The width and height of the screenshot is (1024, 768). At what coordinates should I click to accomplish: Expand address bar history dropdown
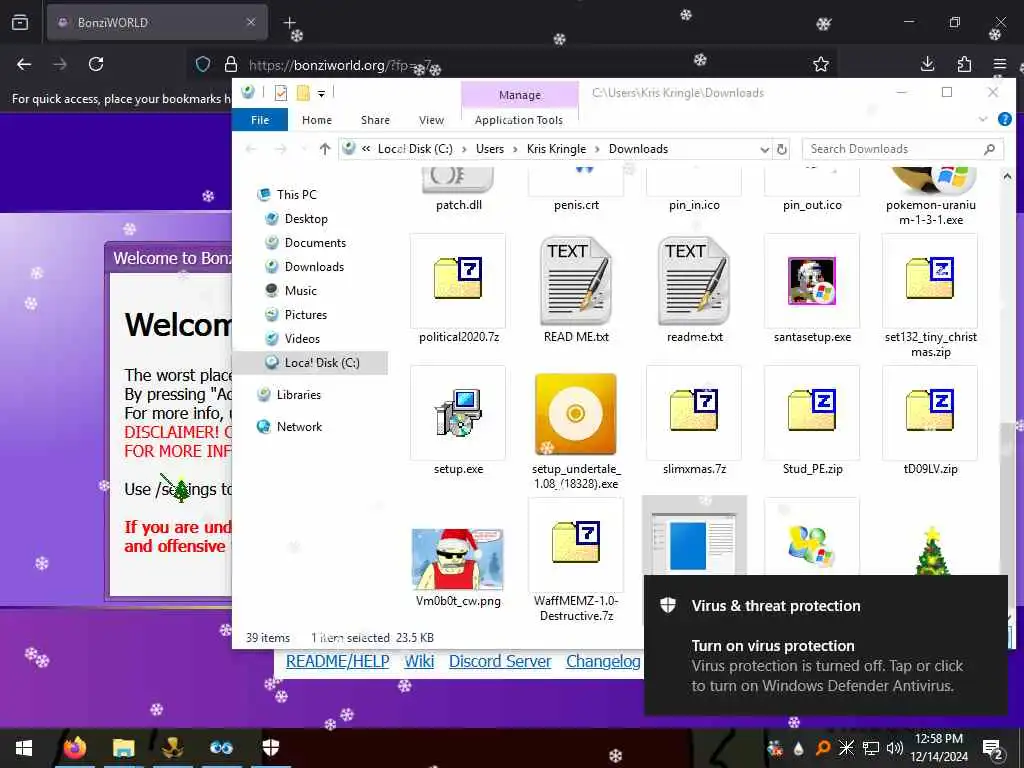point(764,150)
